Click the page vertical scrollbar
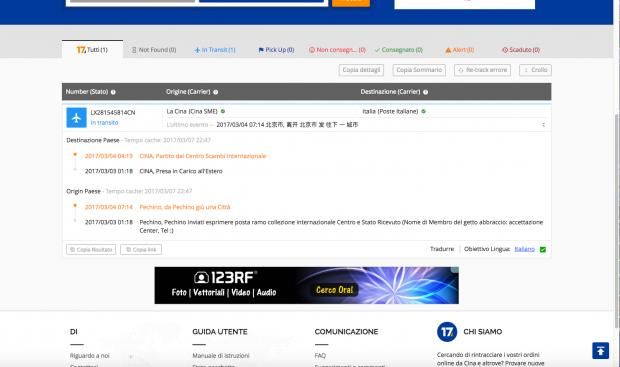Screen dimensions: 620x367 pyautogui.click(x=617, y=221)
